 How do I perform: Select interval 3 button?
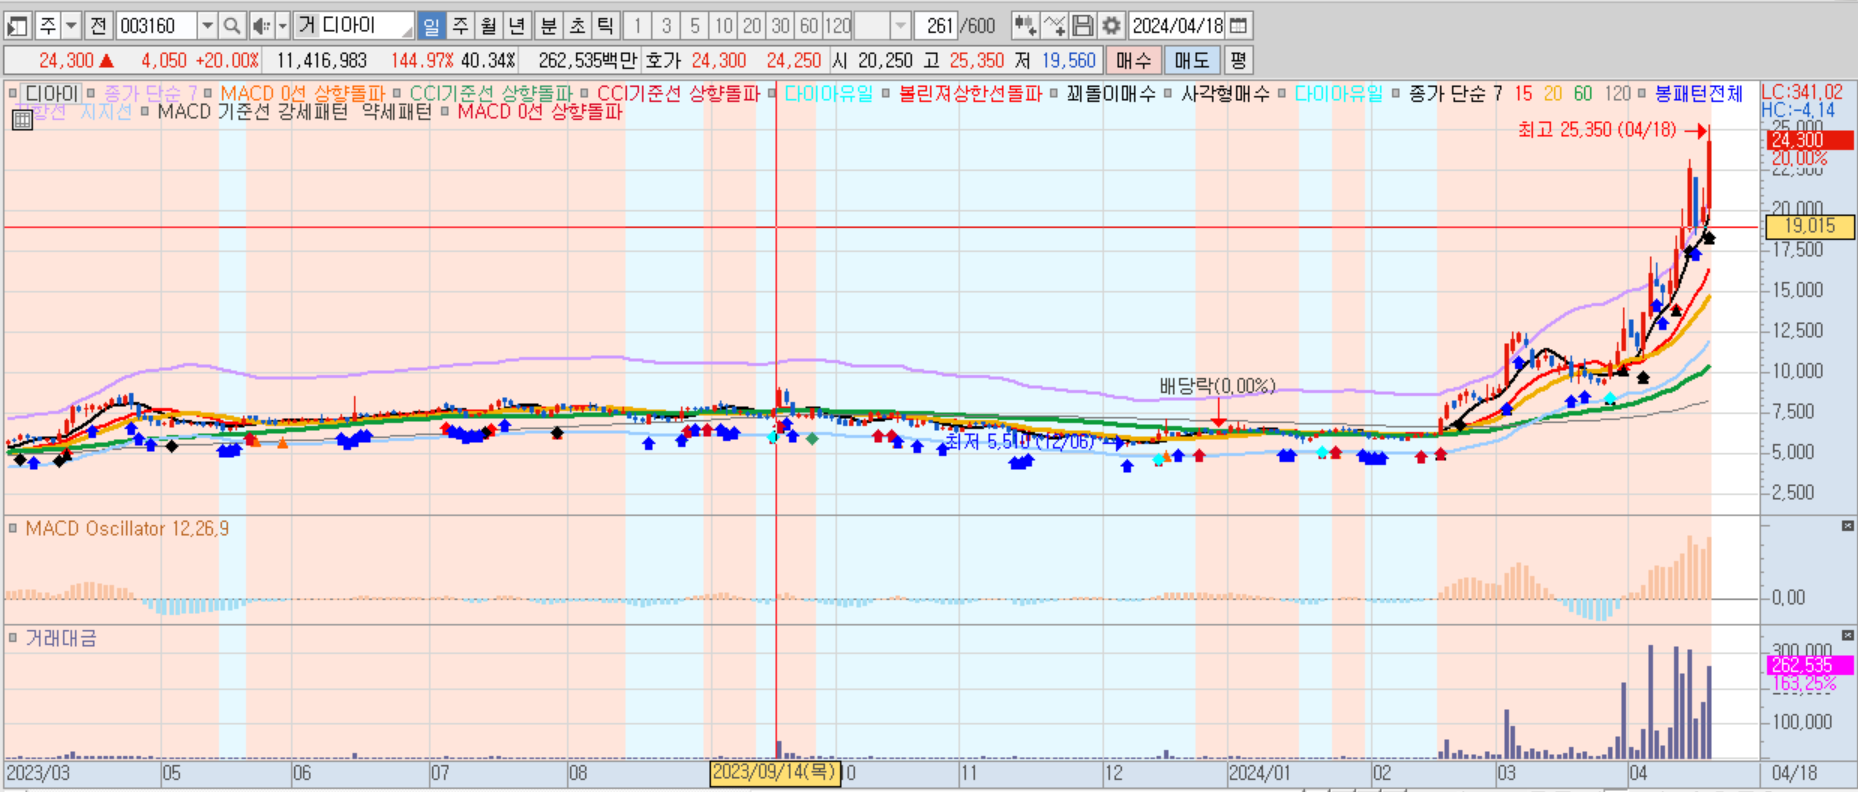666,26
